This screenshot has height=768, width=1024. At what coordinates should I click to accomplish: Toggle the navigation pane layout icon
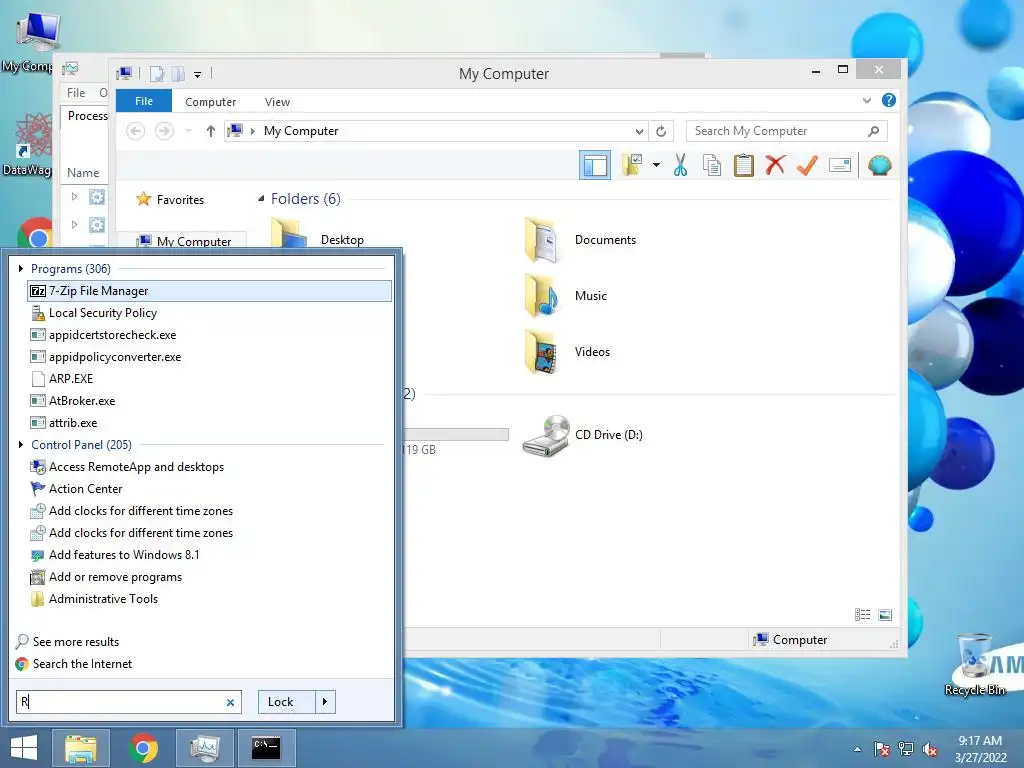click(x=594, y=165)
